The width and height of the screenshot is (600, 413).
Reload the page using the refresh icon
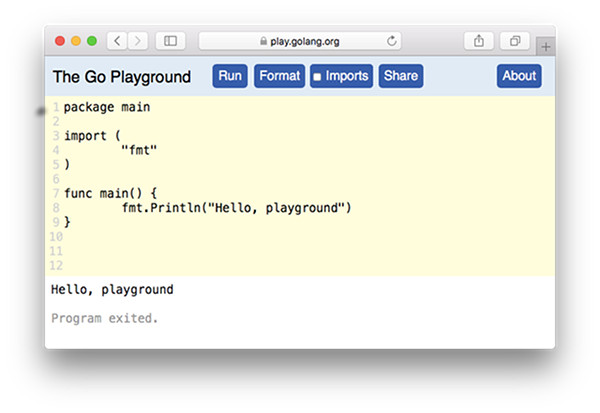coord(391,41)
